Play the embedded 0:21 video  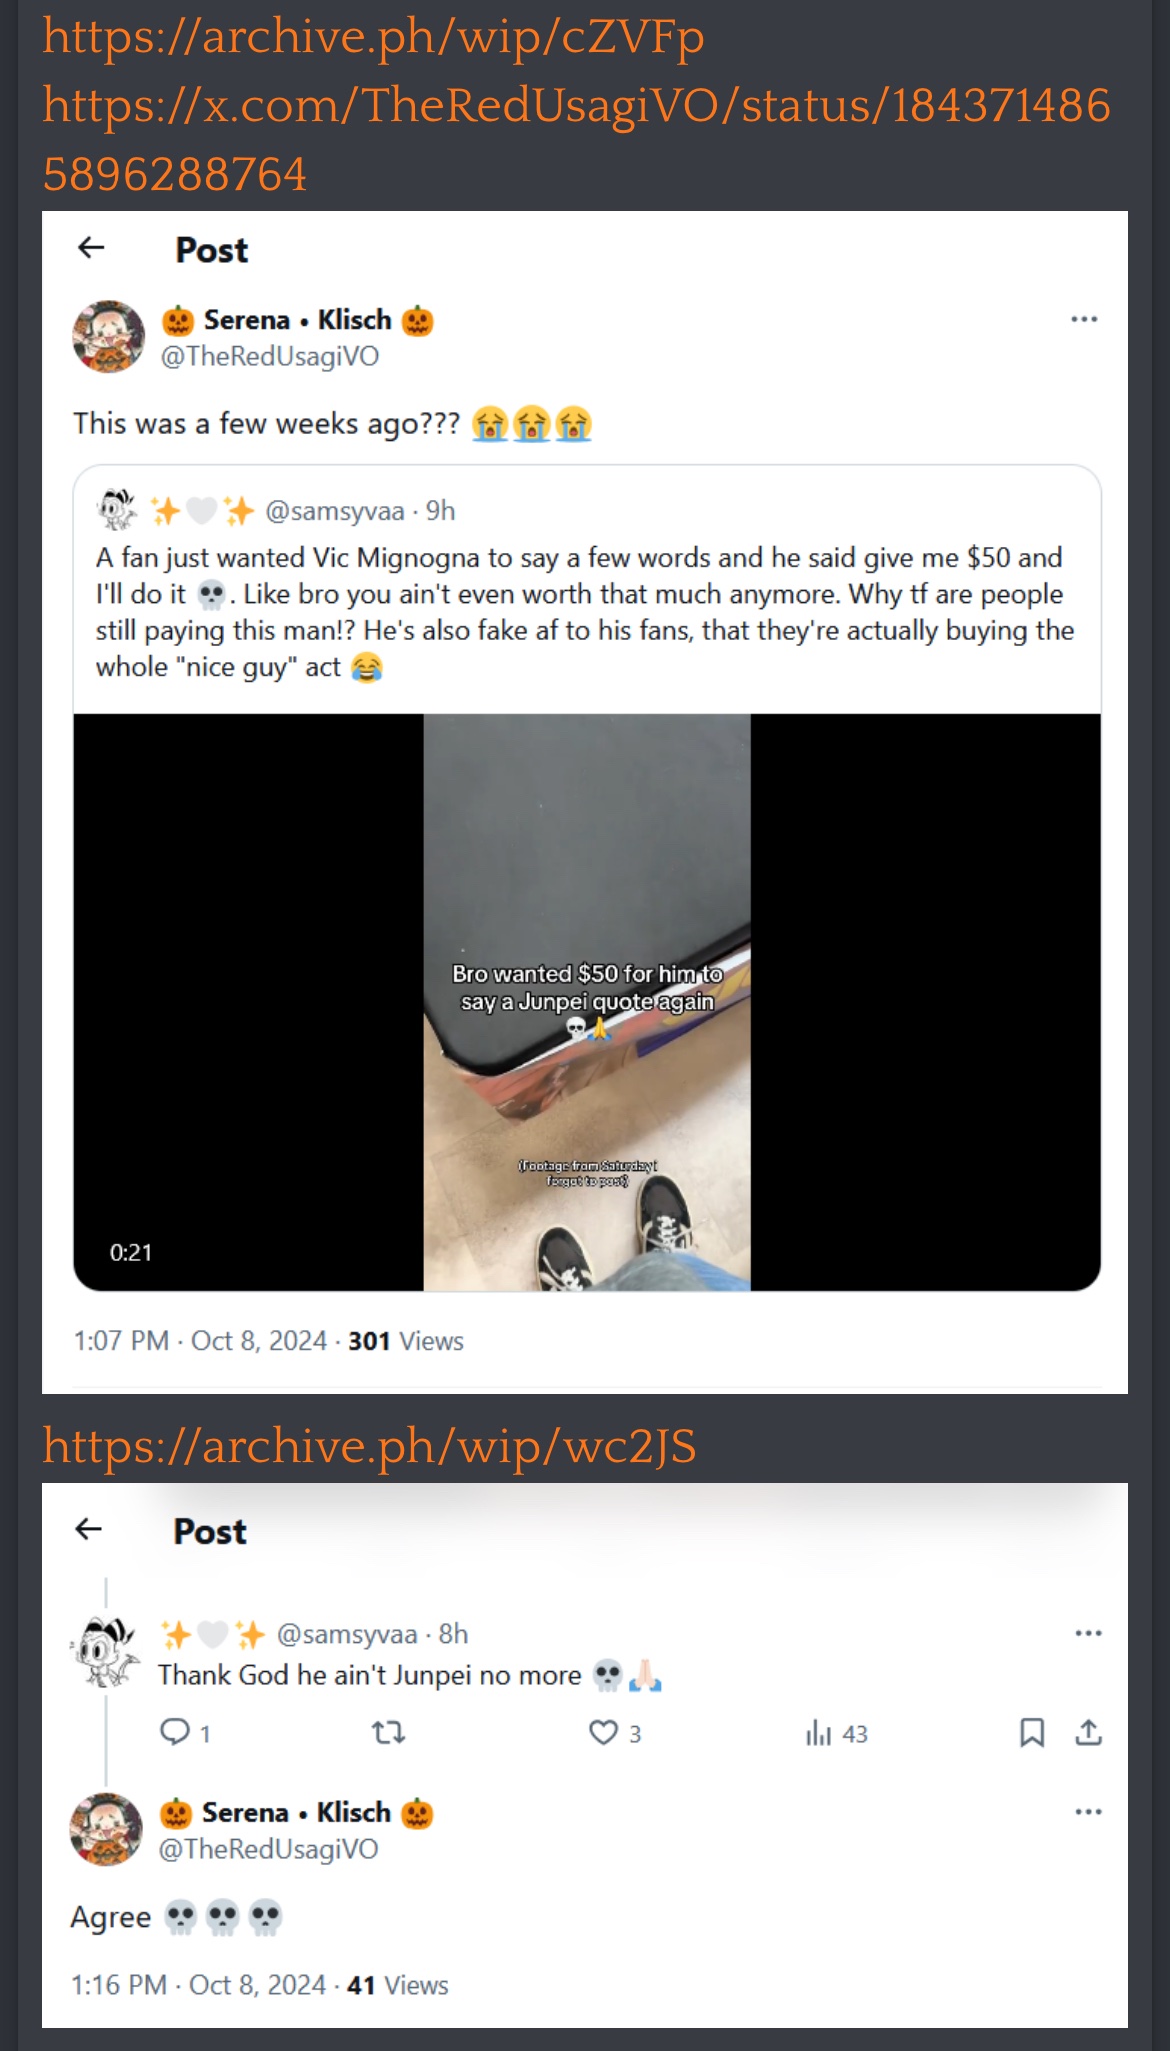click(x=587, y=1002)
